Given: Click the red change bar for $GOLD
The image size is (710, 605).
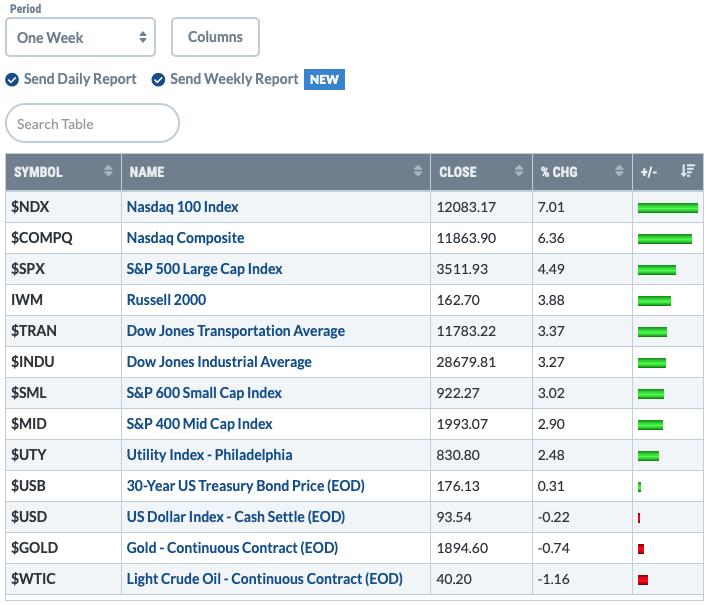Looking at the screenshot, I should 641,549.
